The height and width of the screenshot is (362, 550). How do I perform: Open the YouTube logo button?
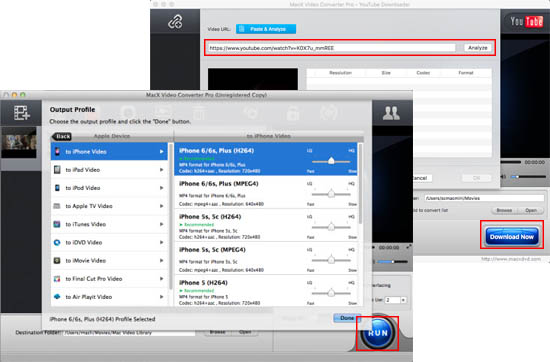526,21
